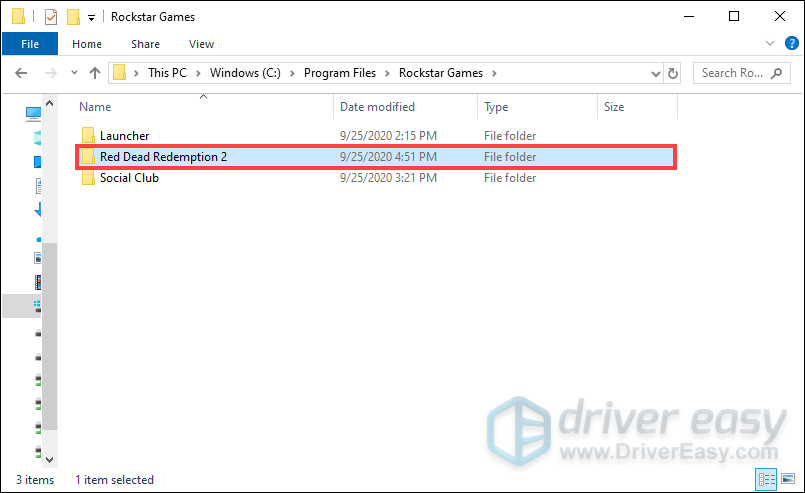Viewport: 805px width, 493px height.
Task: Expand the chevron after This PC breadcrumb
Action: click(198, 73)
